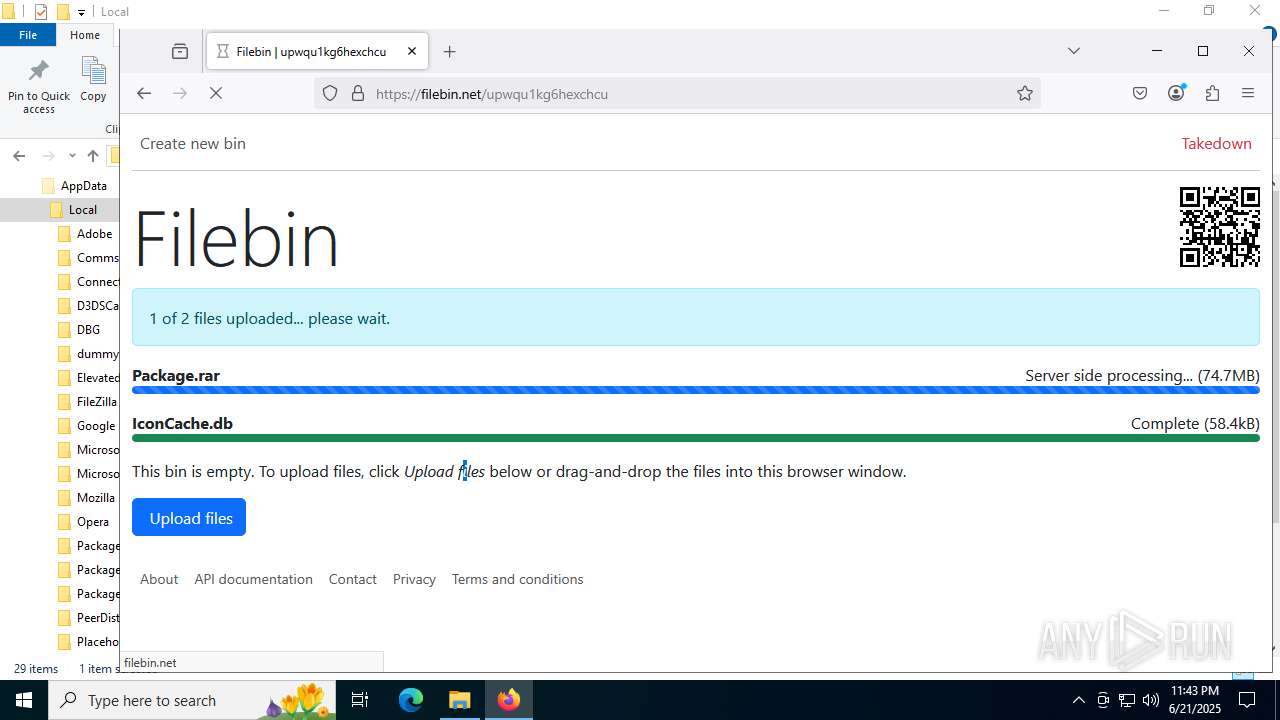Launch Microsoft Edge from taskbar
Viewport: 1280px width, 720px height.
pyautogui.click(x=411, y=700)
